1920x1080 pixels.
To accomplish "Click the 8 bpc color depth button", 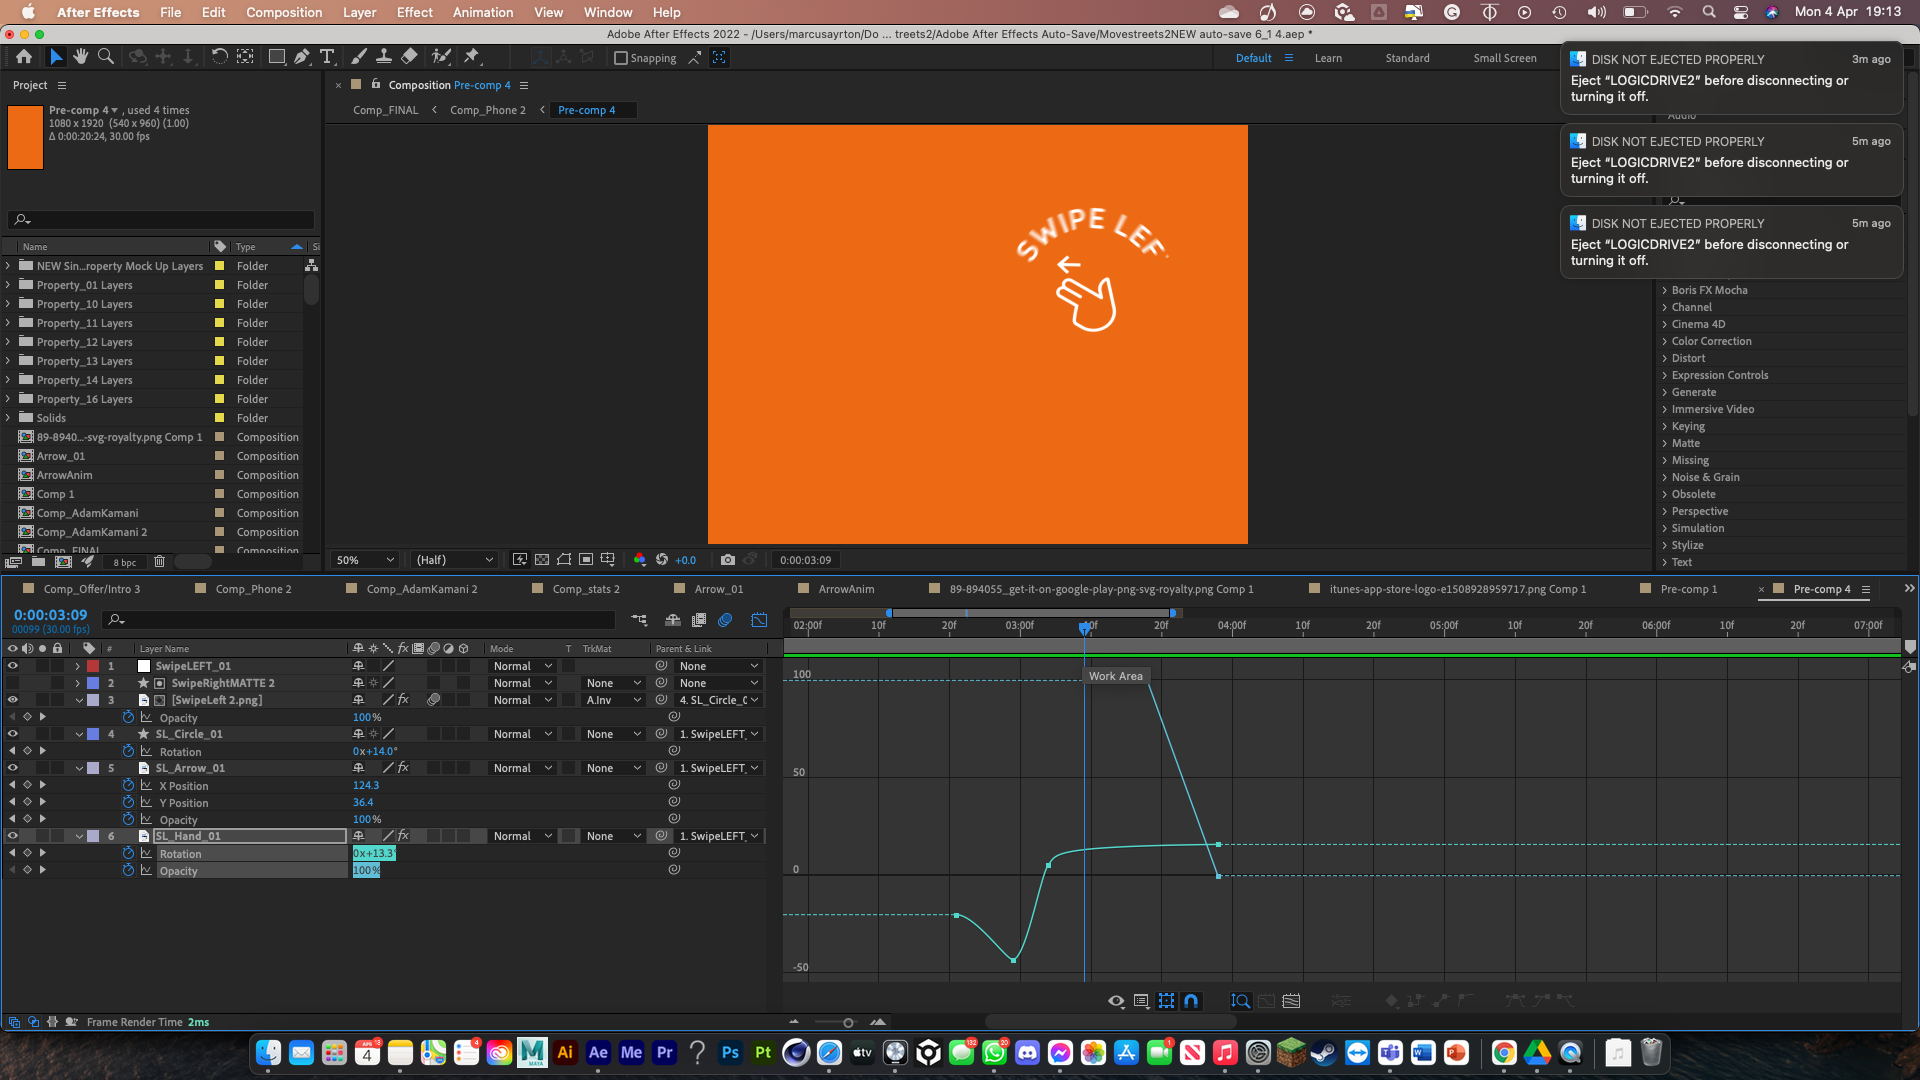I will pos(125,562).
